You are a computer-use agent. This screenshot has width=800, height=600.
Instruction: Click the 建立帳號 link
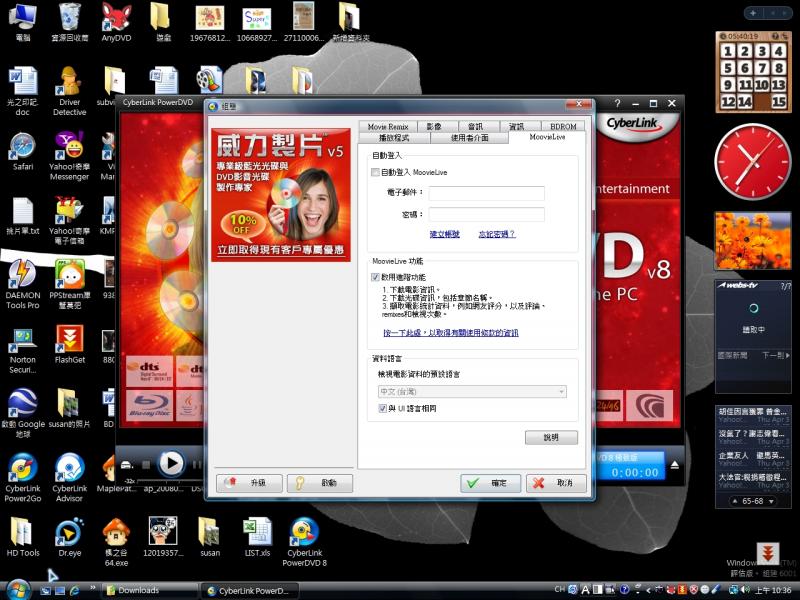point(444,234)
